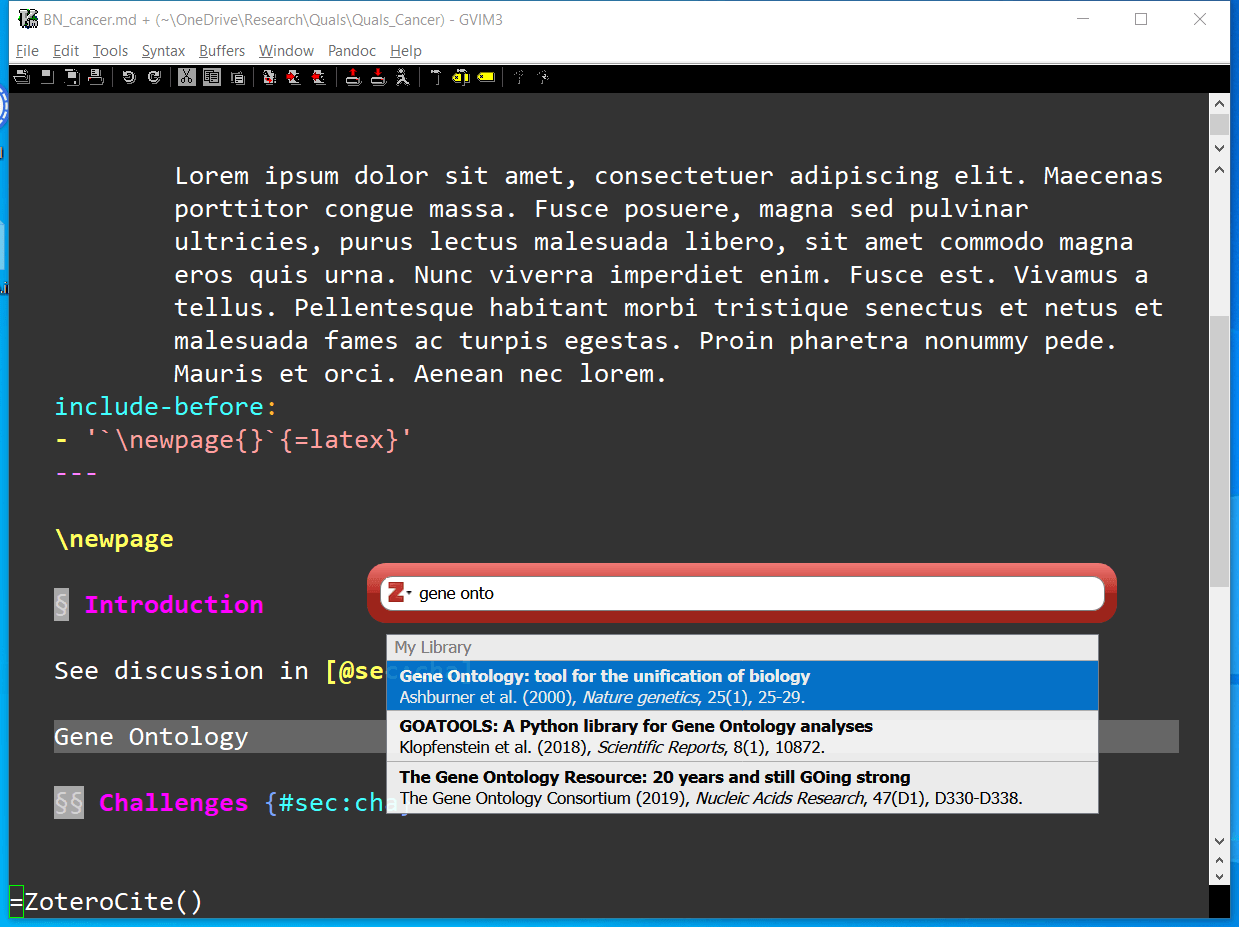Save the current file via toolbar
The image size is (1239, 927).
click(45, 77)
